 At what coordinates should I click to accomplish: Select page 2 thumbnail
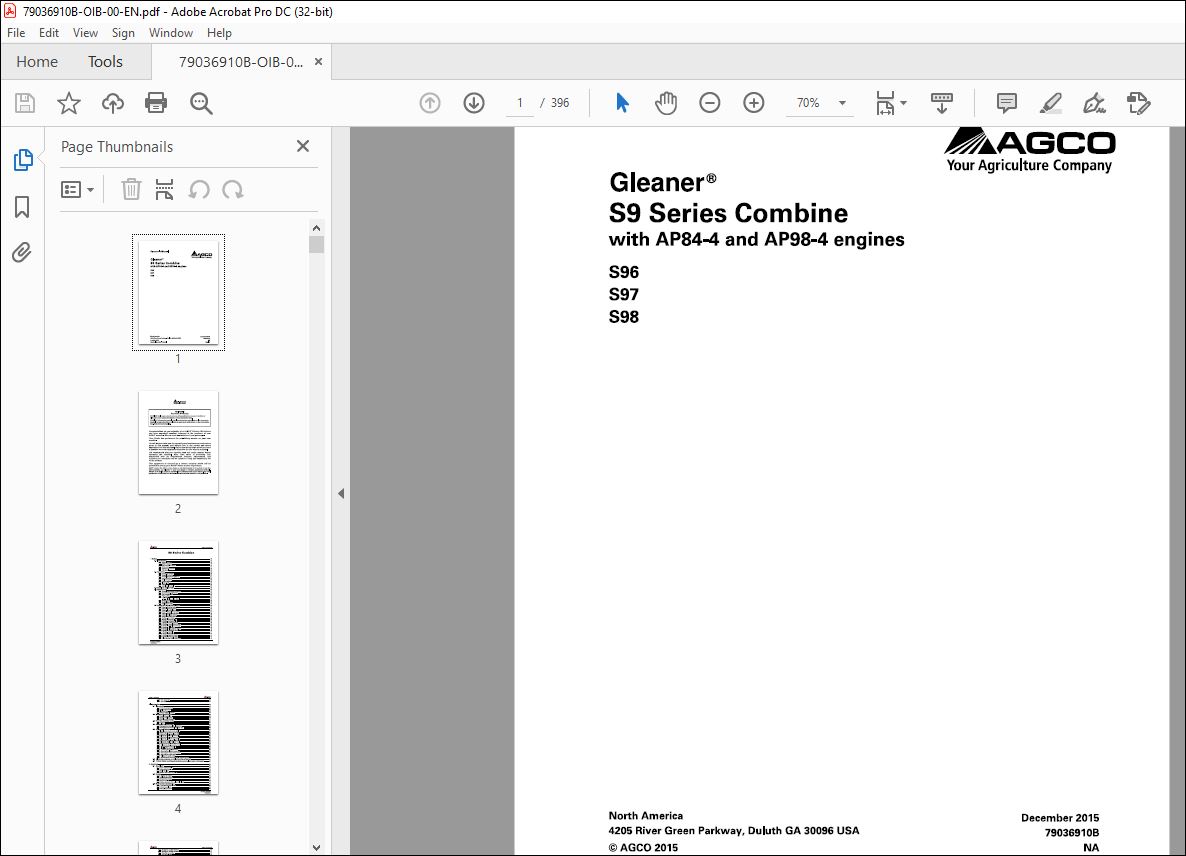pyautogui.click(x=179, y=443)
